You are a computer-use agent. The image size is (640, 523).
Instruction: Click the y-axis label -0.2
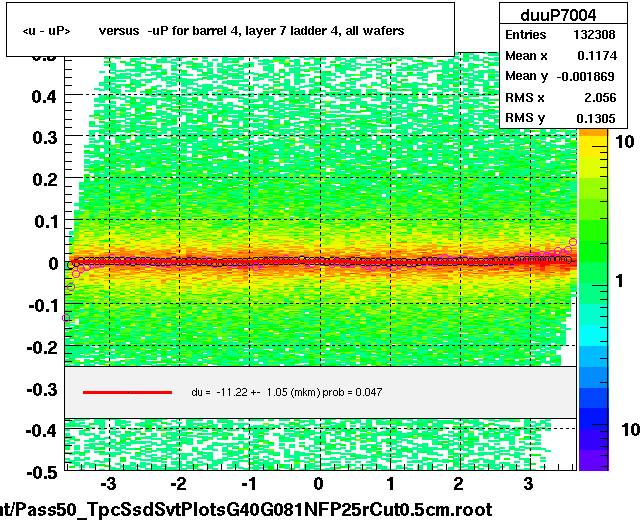(x=42, y=348)
